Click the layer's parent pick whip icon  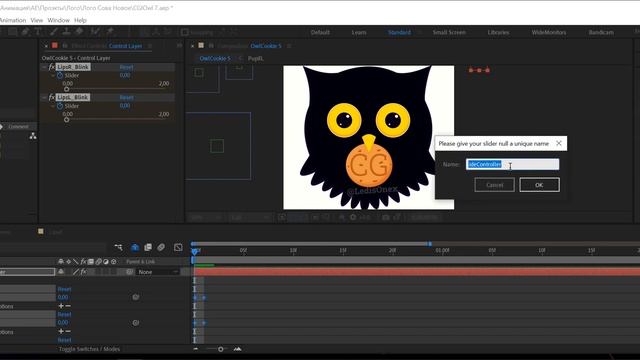coord(129,272)
